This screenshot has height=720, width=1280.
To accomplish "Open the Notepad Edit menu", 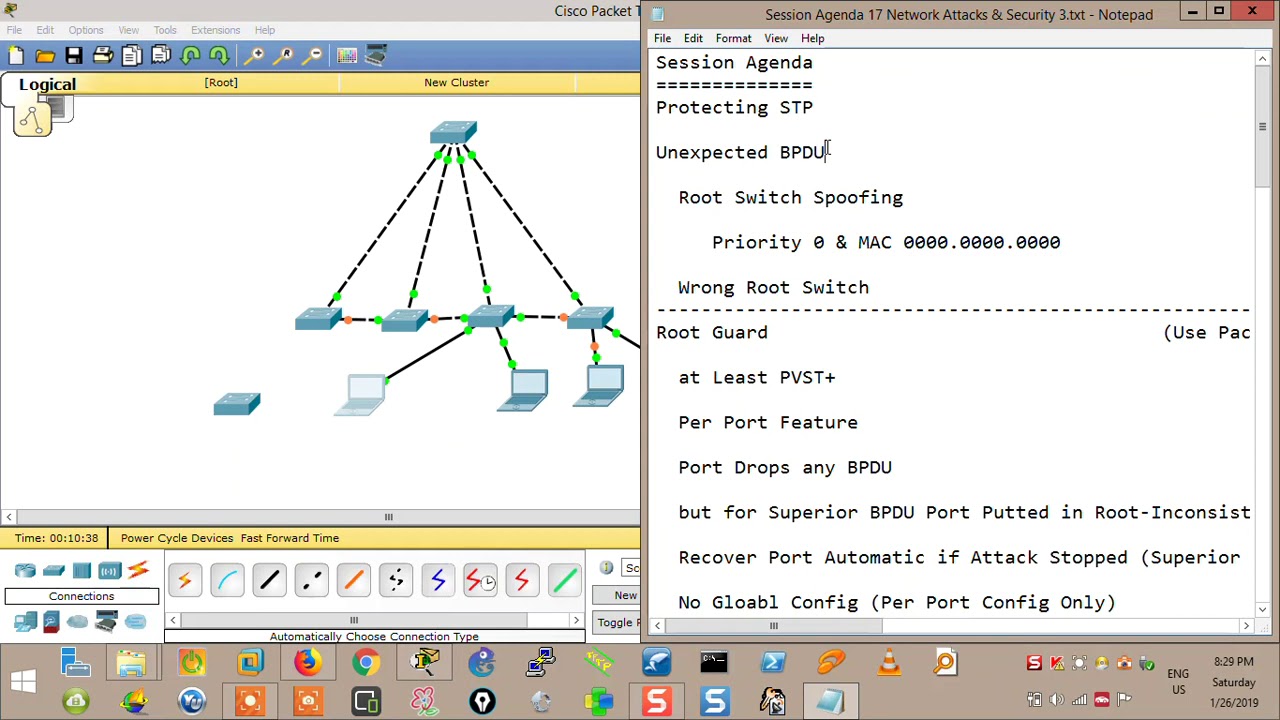I will point(693,38).
